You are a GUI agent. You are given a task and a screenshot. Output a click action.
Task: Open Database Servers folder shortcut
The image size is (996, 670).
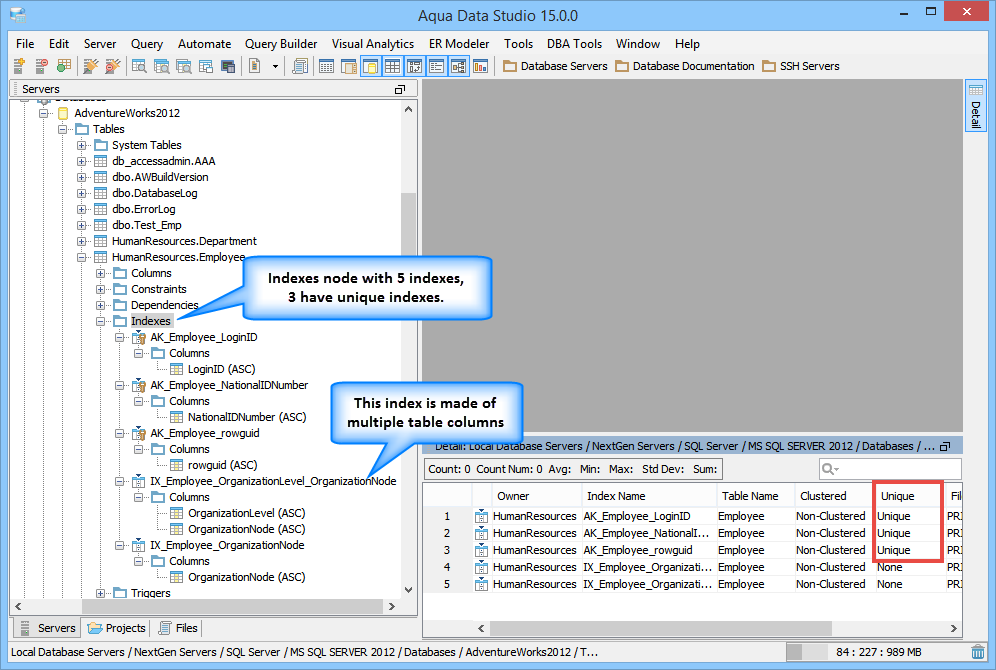[555, 66]
